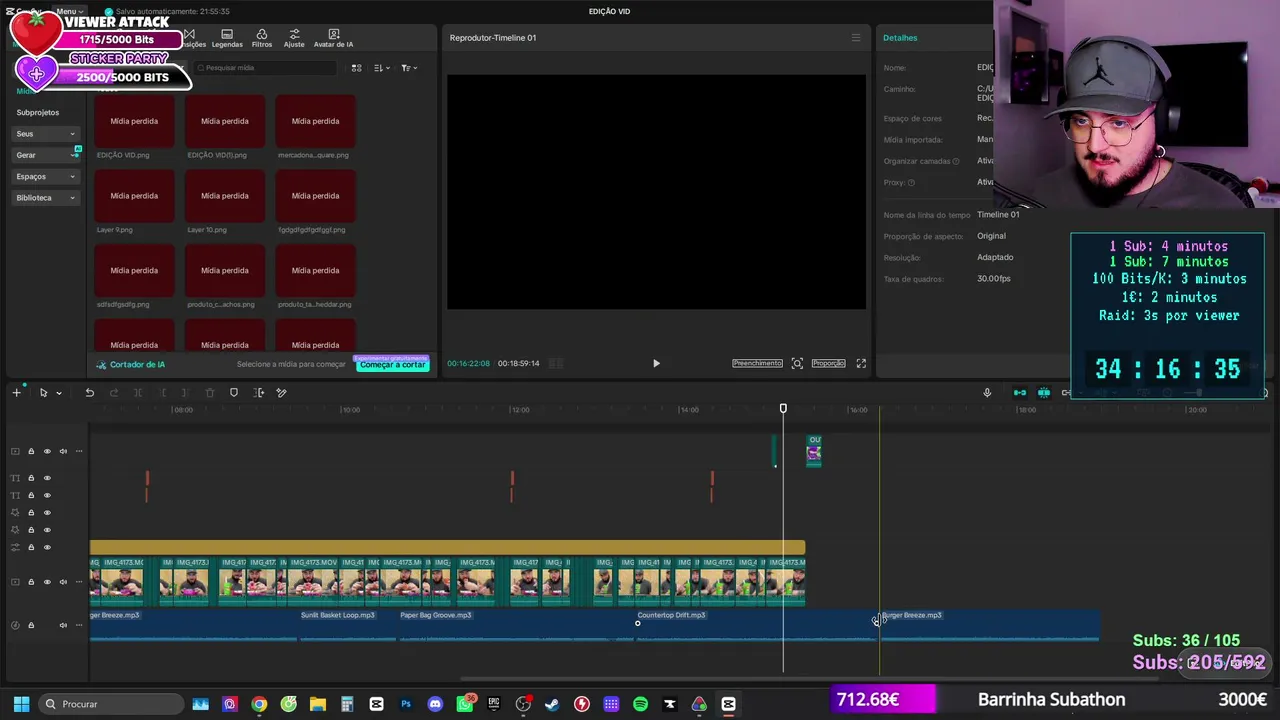Screen dimensions: 1280x720
Task: Click the microphone voiceover icon
Action: (987, 393)
